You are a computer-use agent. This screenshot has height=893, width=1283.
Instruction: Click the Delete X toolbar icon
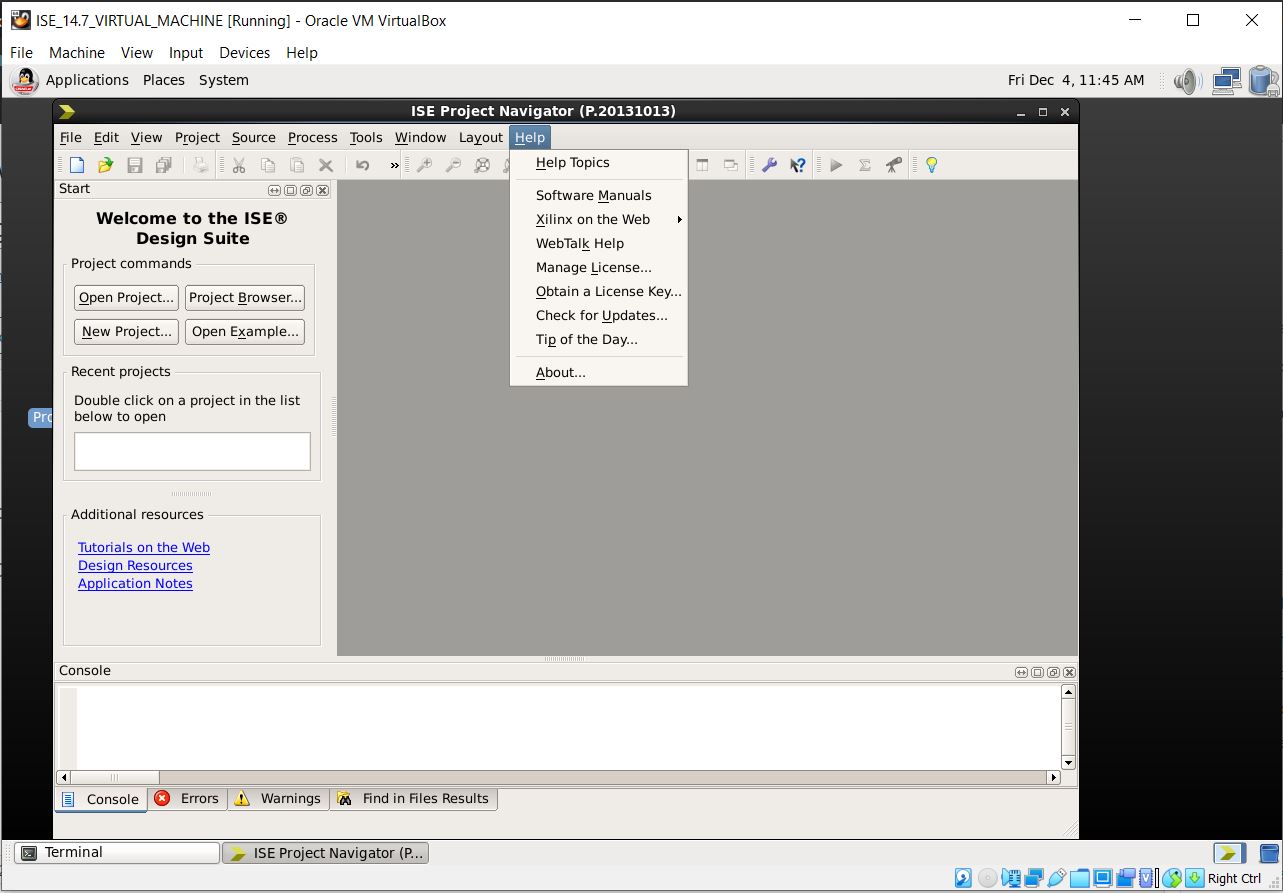click(326, 165)
